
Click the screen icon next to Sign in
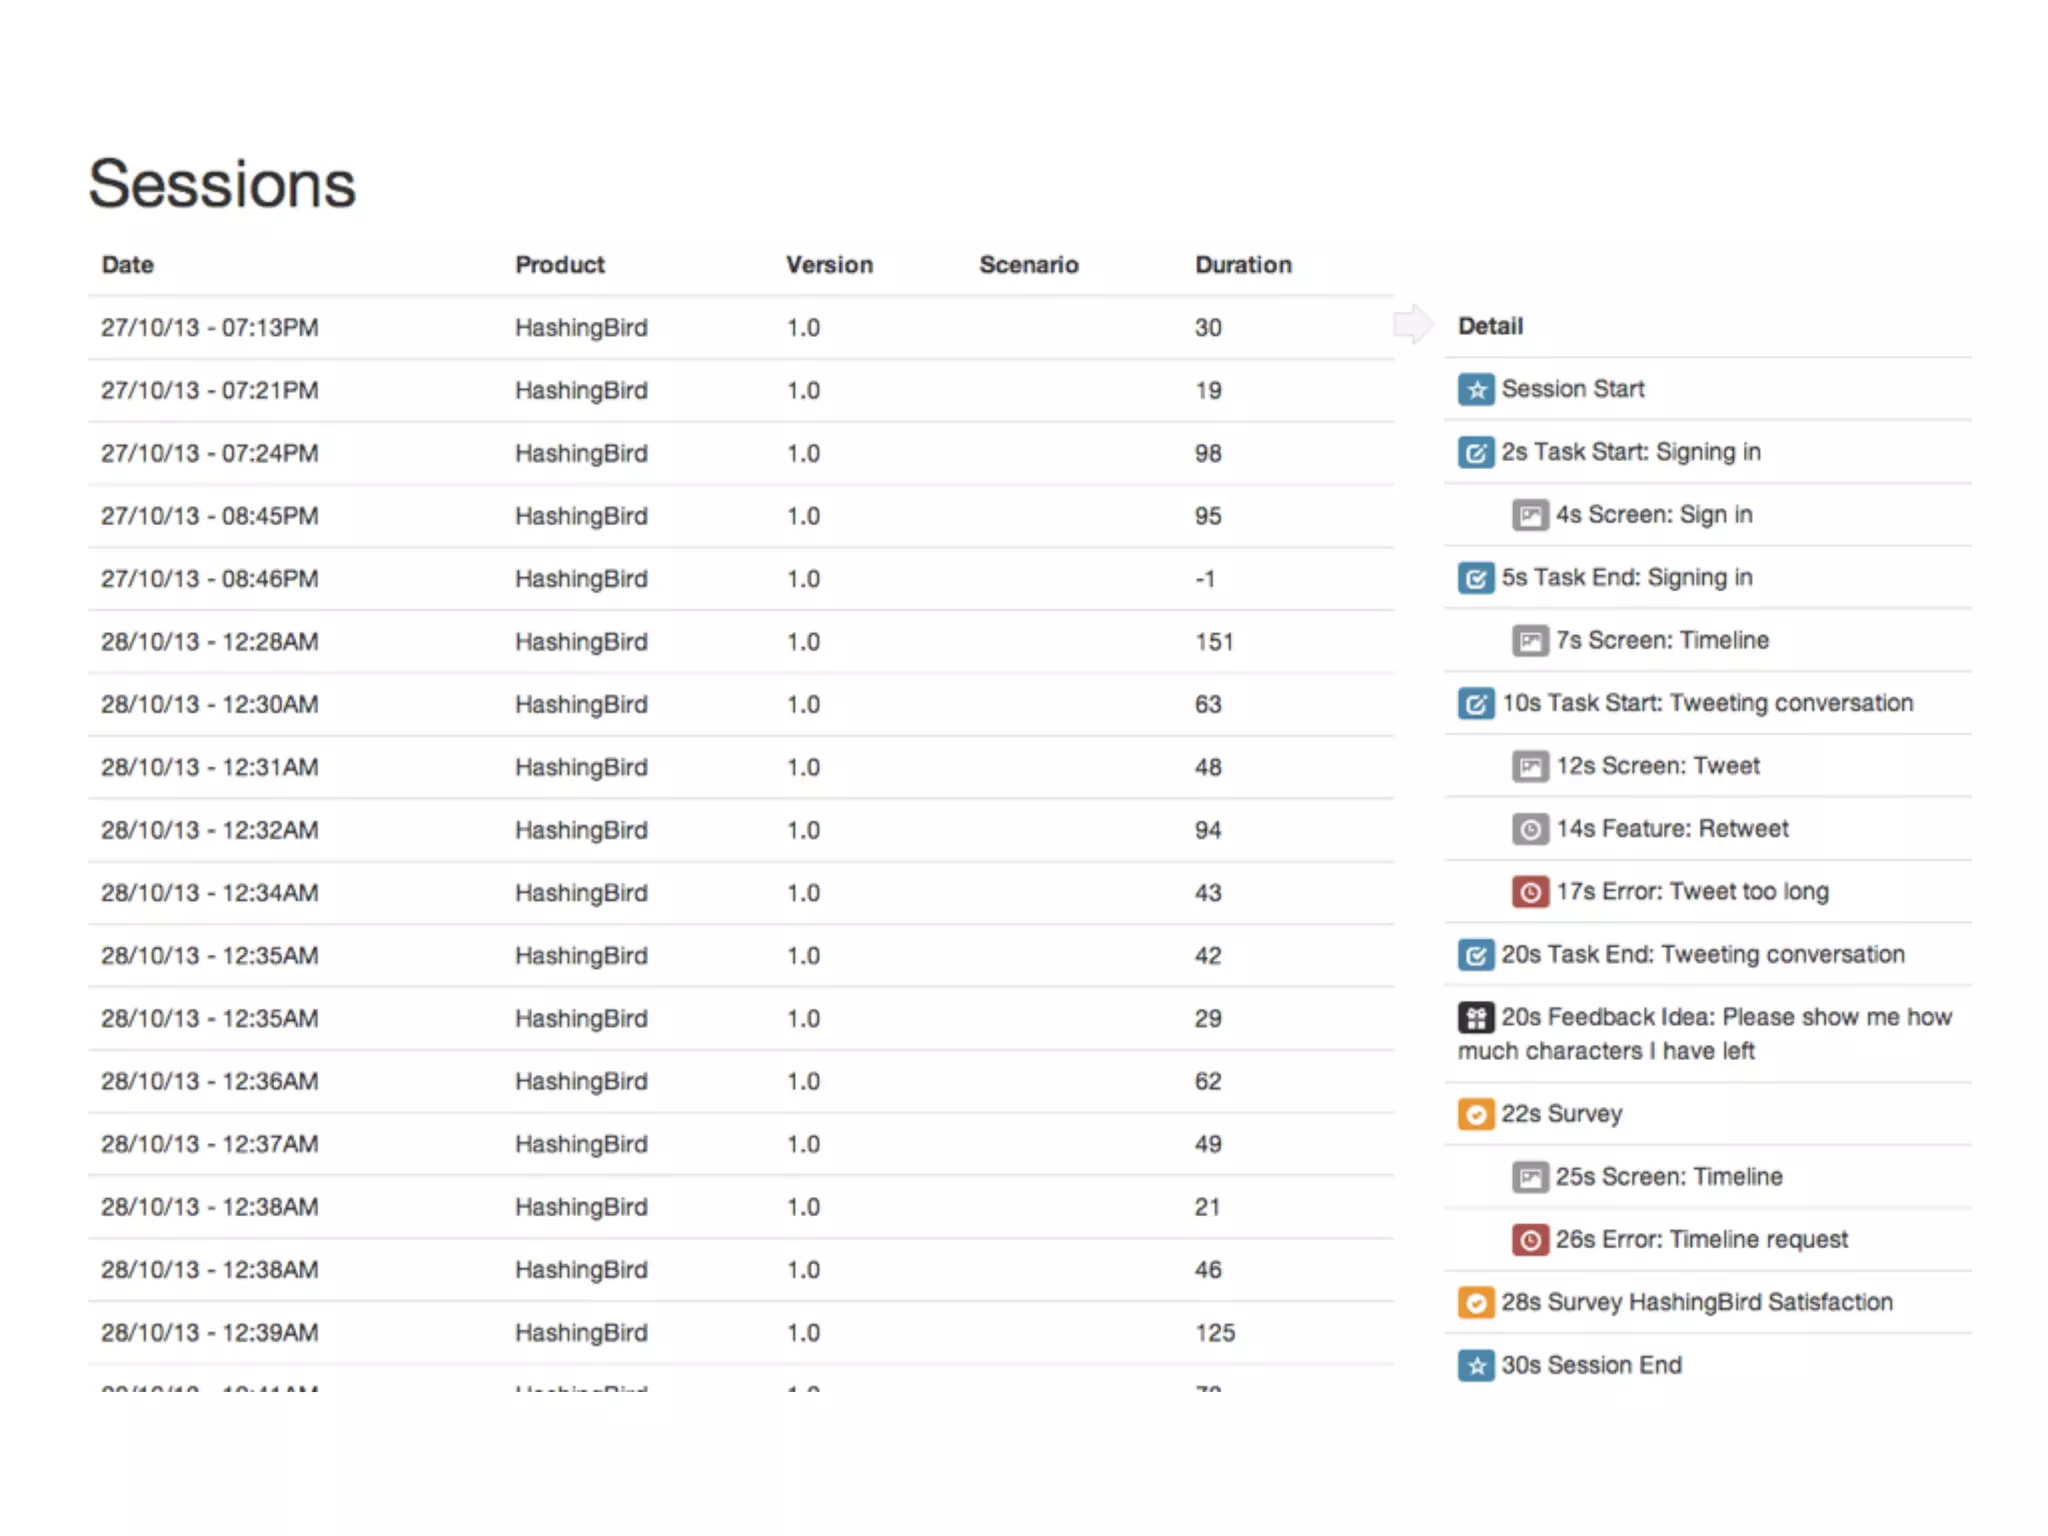(1529, 515)
